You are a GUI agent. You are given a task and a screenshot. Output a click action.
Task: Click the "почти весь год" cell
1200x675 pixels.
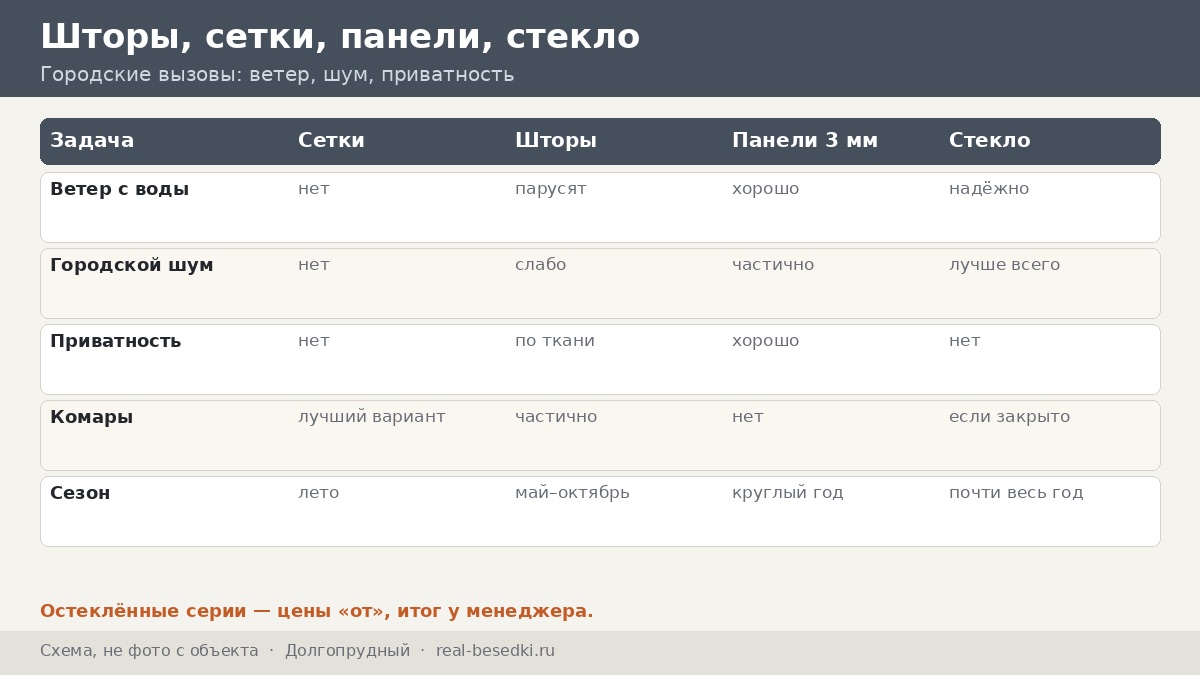tap(1016, 493)
